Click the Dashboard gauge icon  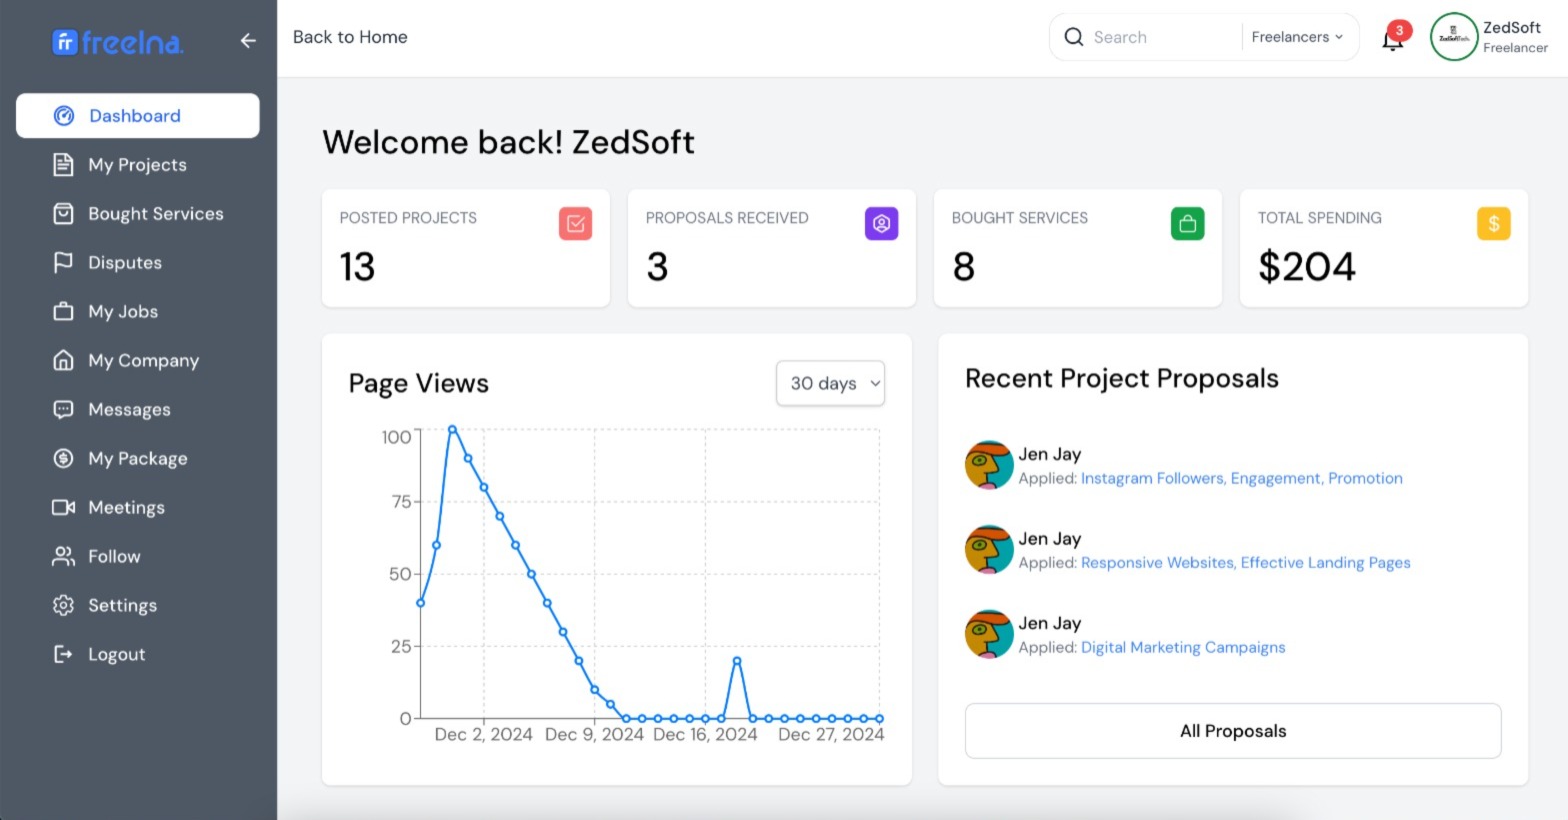pyautogui.click(x=64, y=116)
